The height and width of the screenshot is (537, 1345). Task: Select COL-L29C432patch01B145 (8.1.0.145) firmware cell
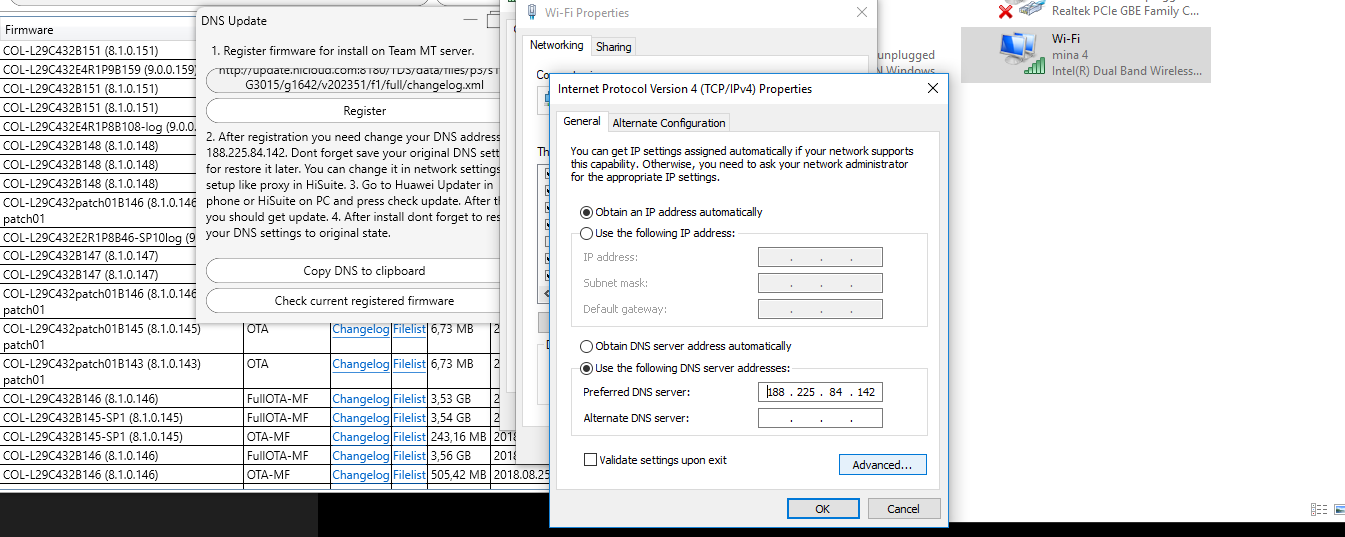tap(121, 337)
